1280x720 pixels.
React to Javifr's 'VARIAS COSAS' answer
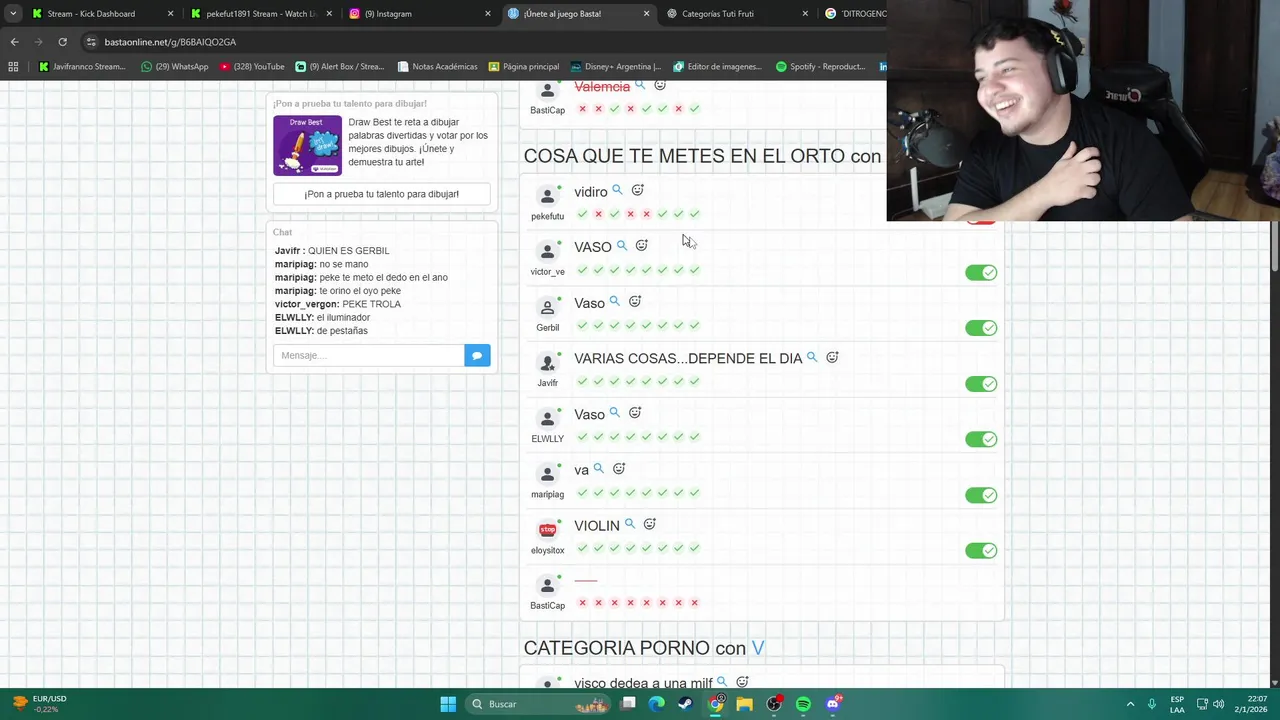831,357
